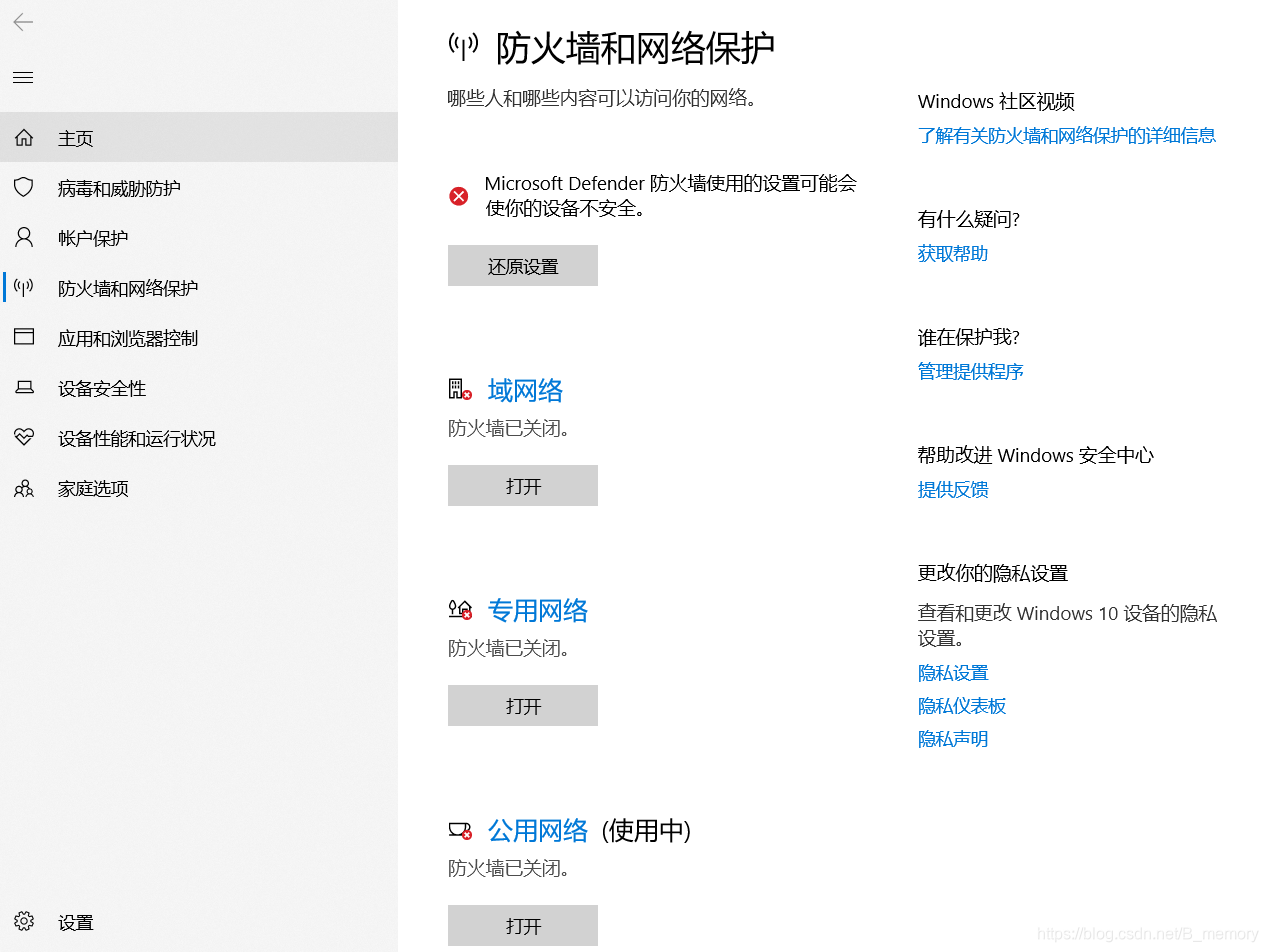Open 设备性能和运行状况 page
1268x952 pixels.
click(x=199, y=437)
